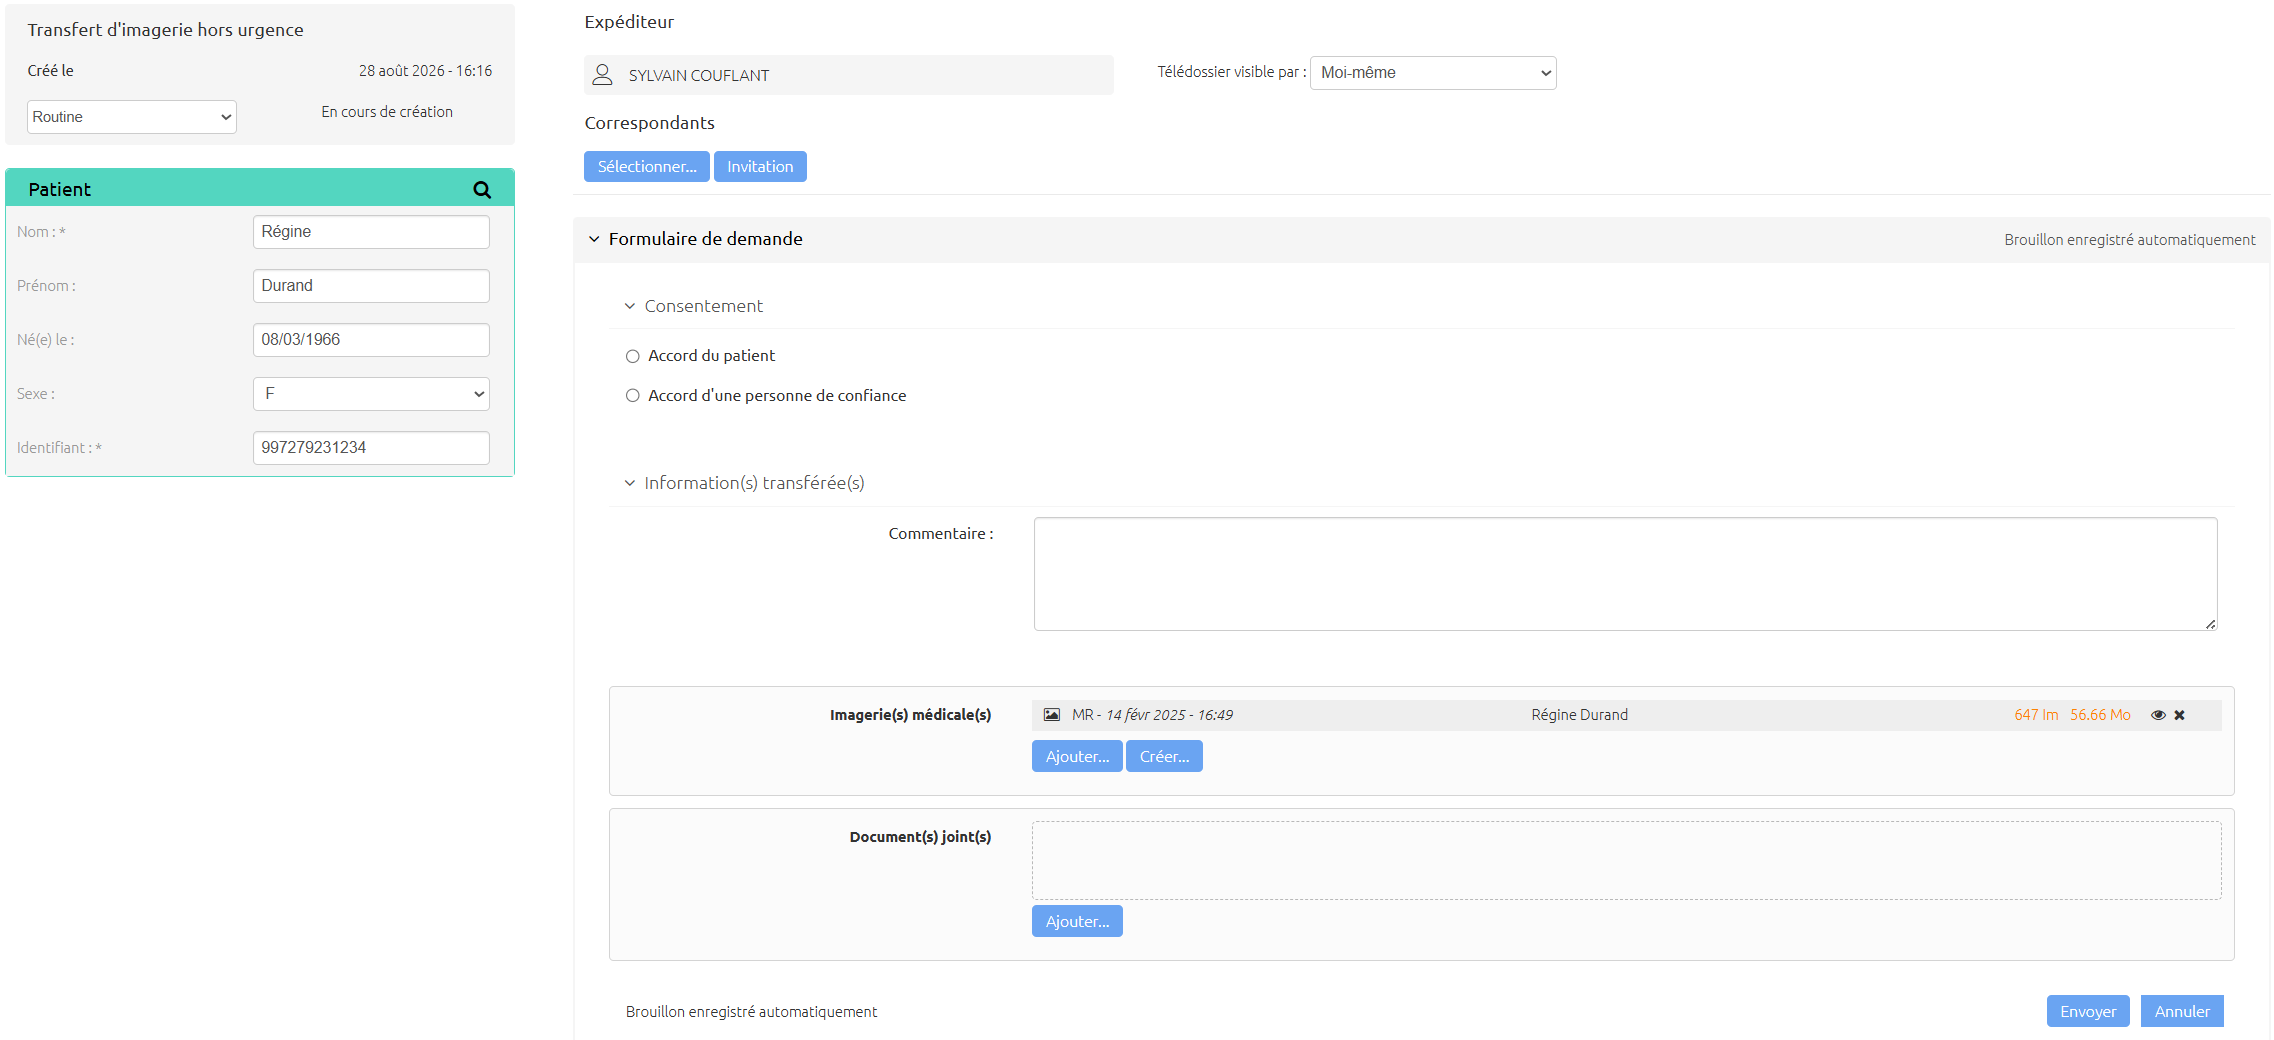Click the sender user icon beside SYLVAIN COUFLANT
The height and width of the screenshot is (1040, 2274).
click(602, 75)
